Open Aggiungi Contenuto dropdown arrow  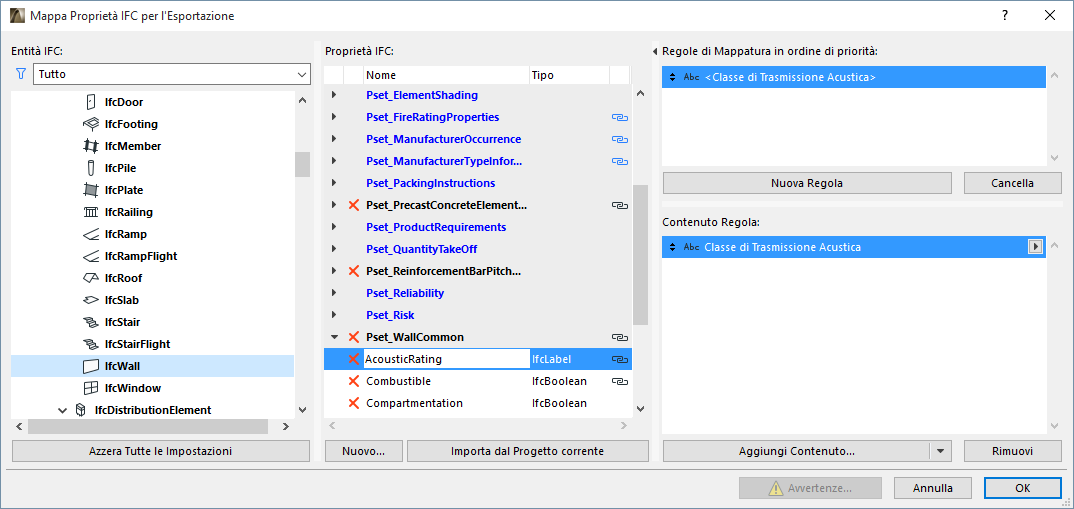point(940,451)
